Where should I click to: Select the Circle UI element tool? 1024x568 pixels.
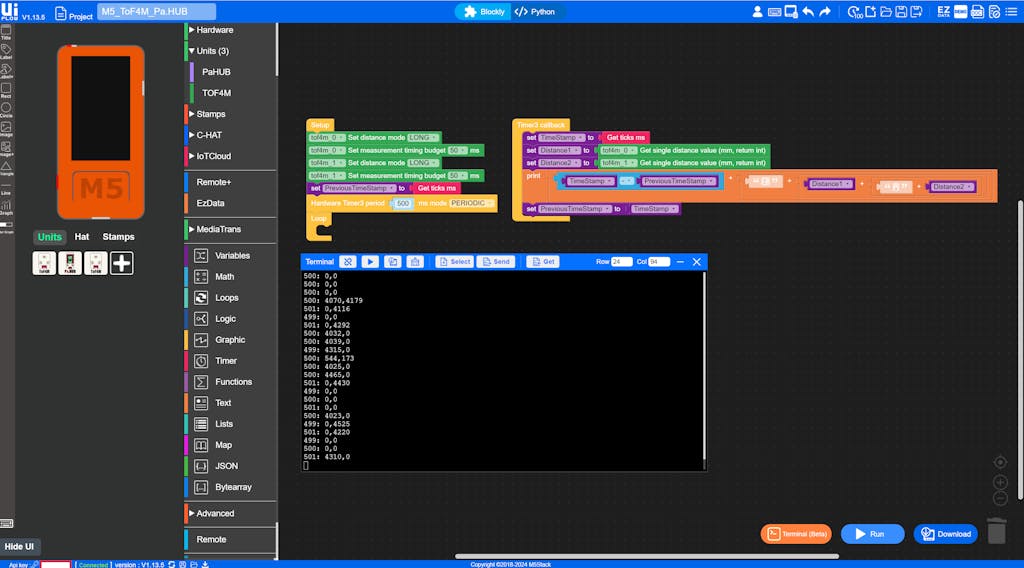pos(7,110)
